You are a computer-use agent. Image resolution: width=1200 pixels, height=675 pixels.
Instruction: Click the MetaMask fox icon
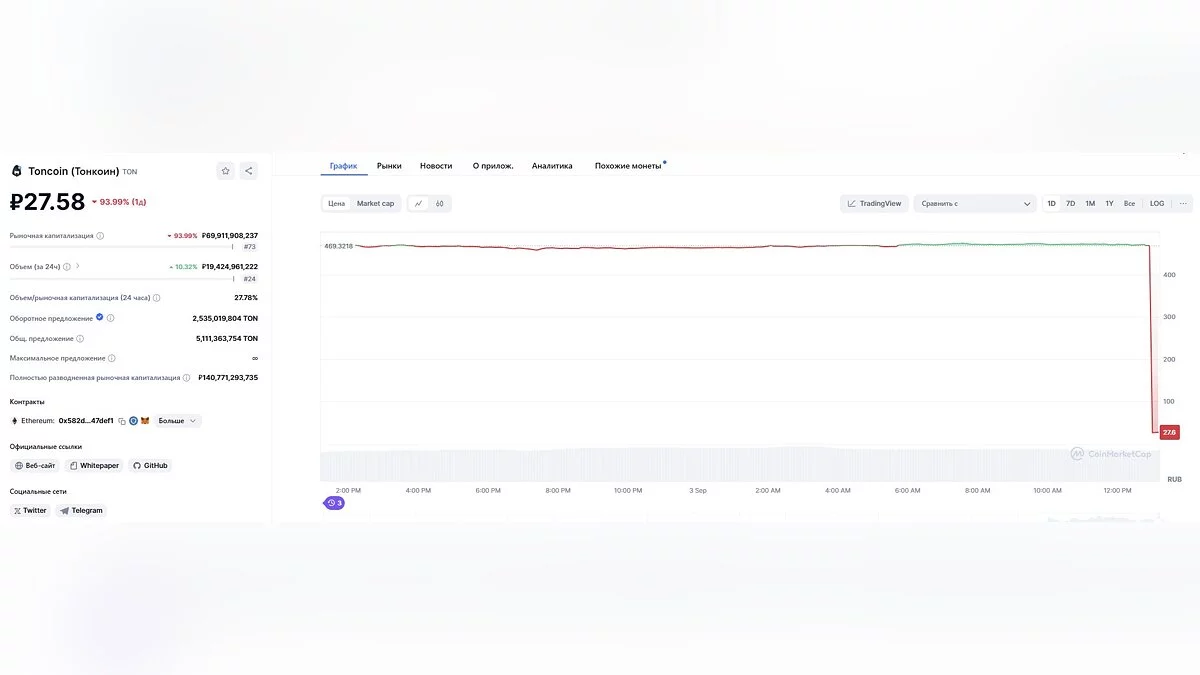(144, 421)
